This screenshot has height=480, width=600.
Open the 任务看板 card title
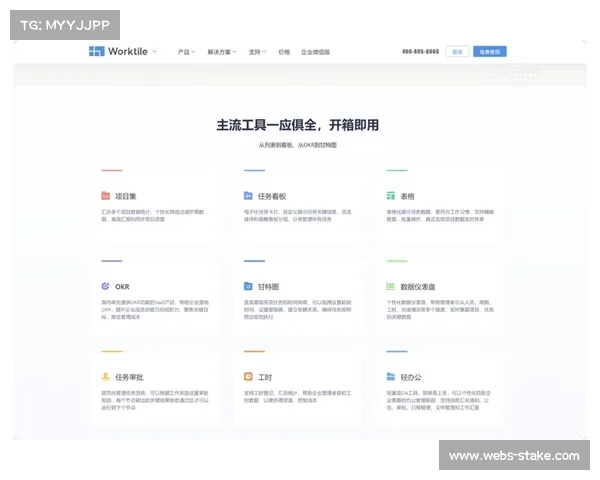pyautogui.click(x=272, y=196)
